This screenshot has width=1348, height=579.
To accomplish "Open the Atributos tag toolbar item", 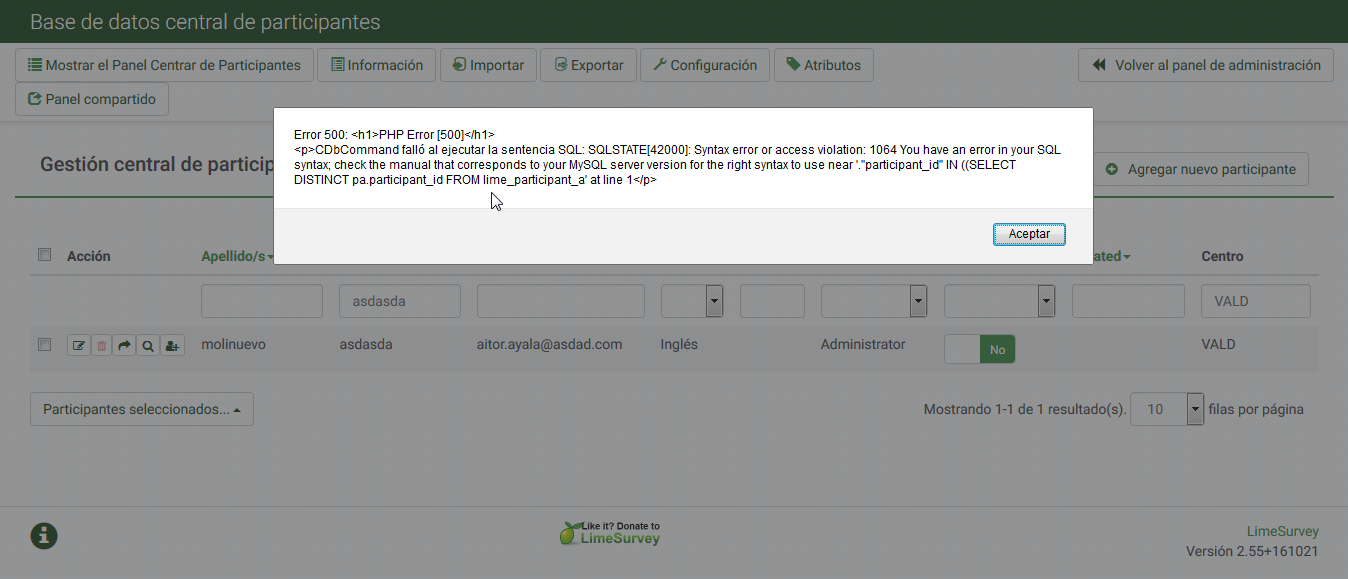I will (824, 65).
